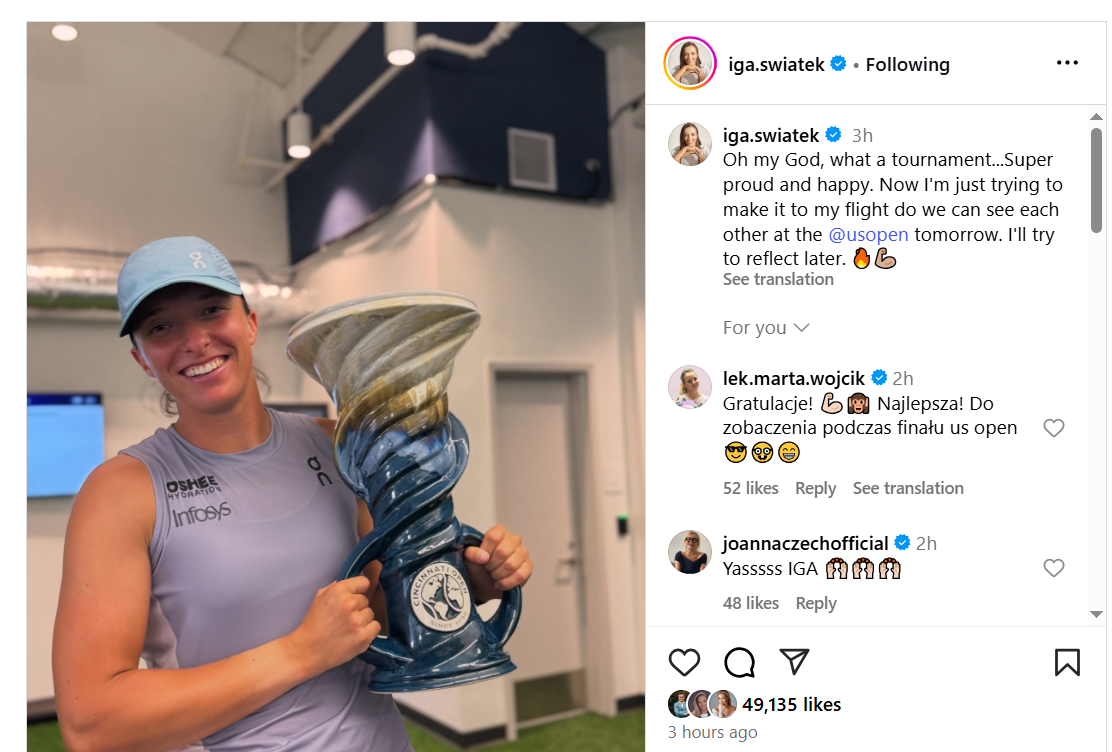Click scrollbar down arrow in comments
1112x752 pixels.
click(1096, 614)
